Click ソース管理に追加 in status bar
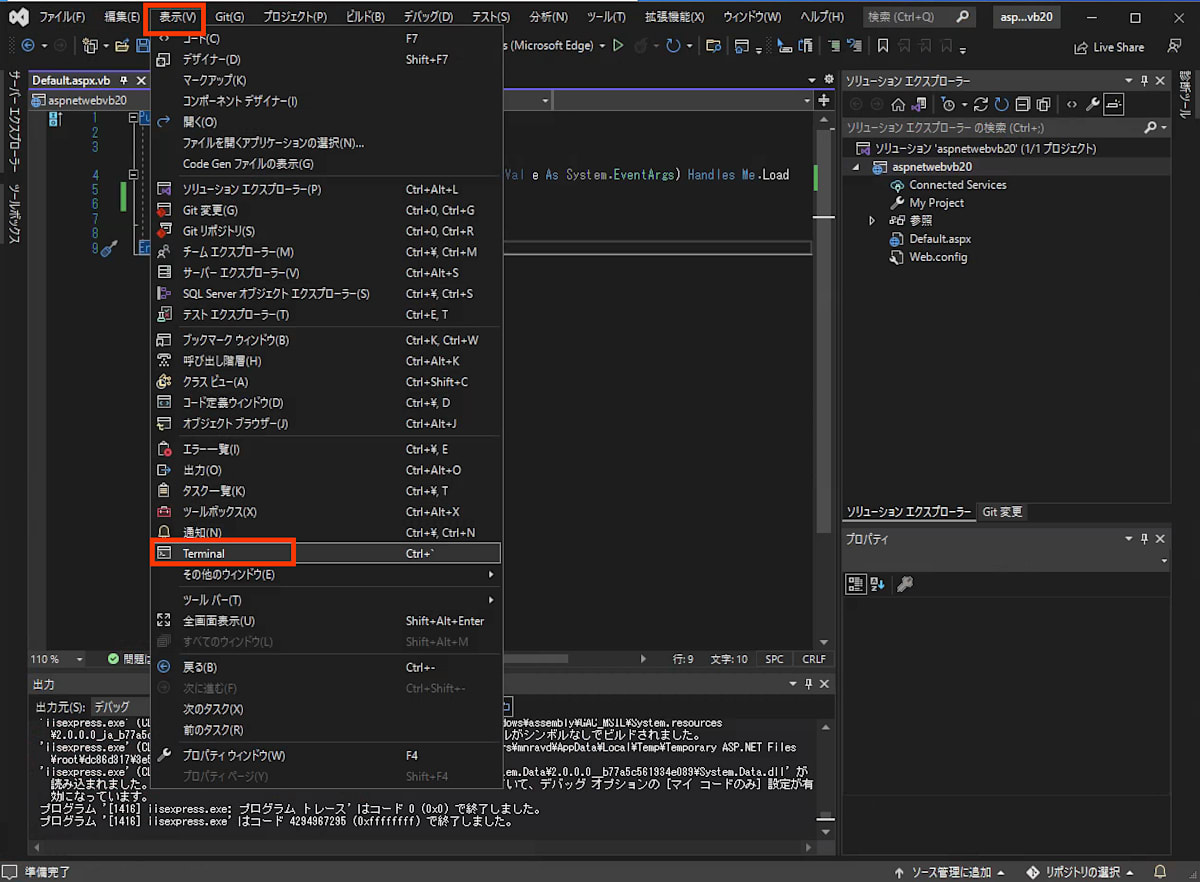Viewport: 1200px width, 882px height. click(950, 872)
